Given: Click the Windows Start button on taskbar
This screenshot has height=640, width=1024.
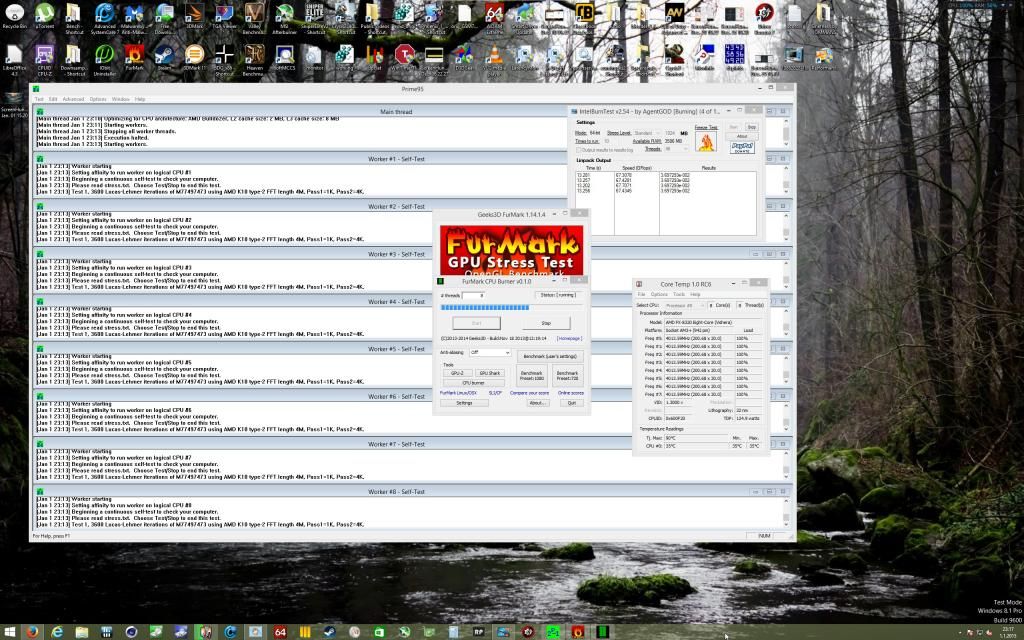Looking at the screenshot, I should 10,632.
